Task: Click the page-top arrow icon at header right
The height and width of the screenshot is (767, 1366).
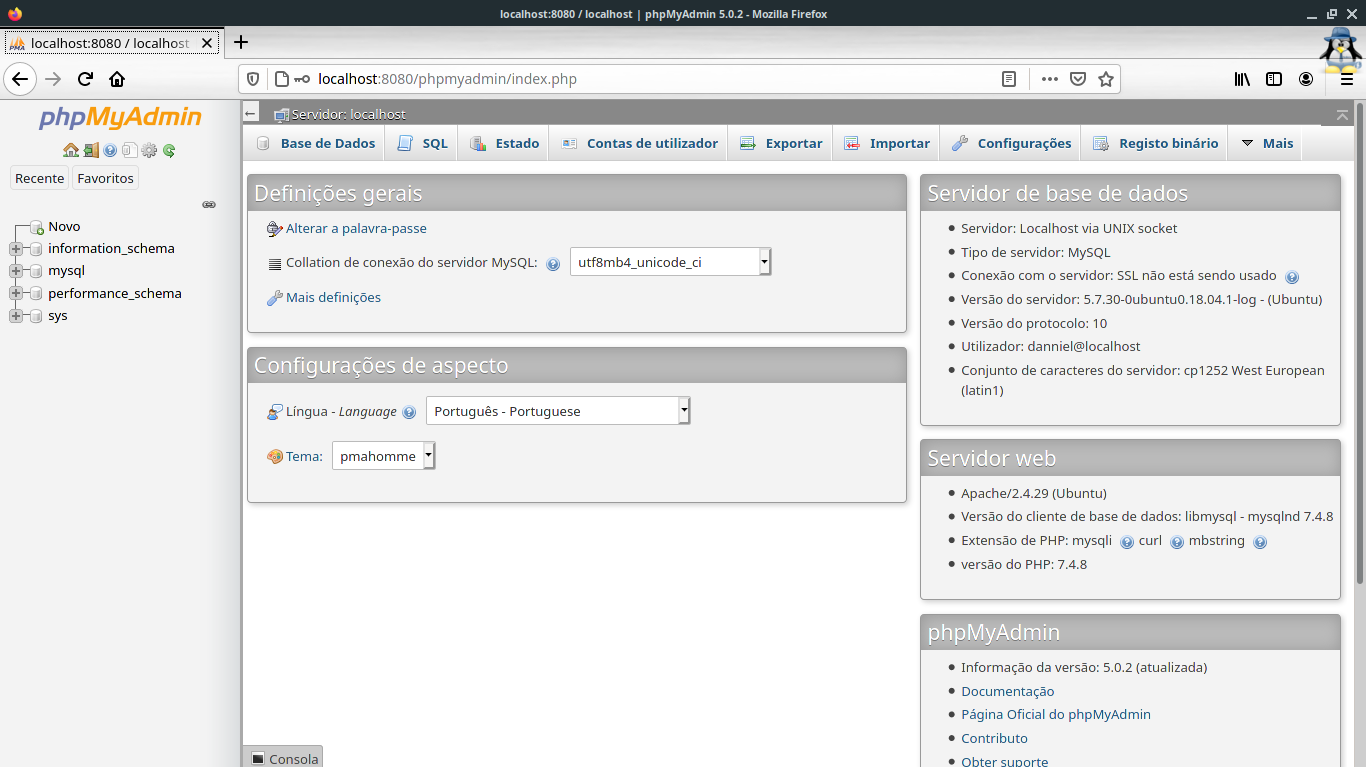Action: (1342, 115)
